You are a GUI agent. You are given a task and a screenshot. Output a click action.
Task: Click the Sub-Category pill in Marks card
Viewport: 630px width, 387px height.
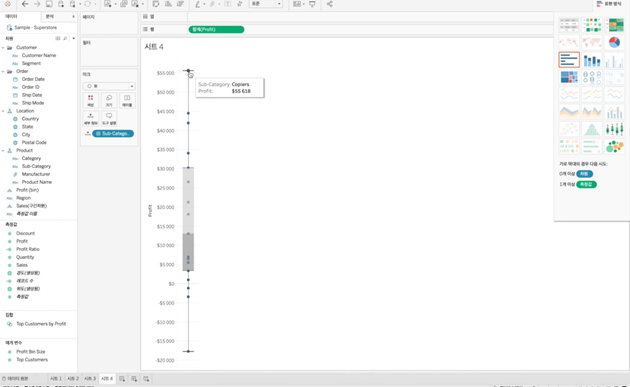point(113,133)
